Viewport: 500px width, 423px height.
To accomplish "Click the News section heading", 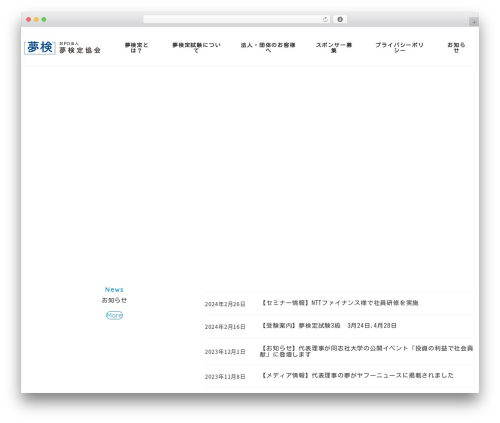I will coord(114,290).
